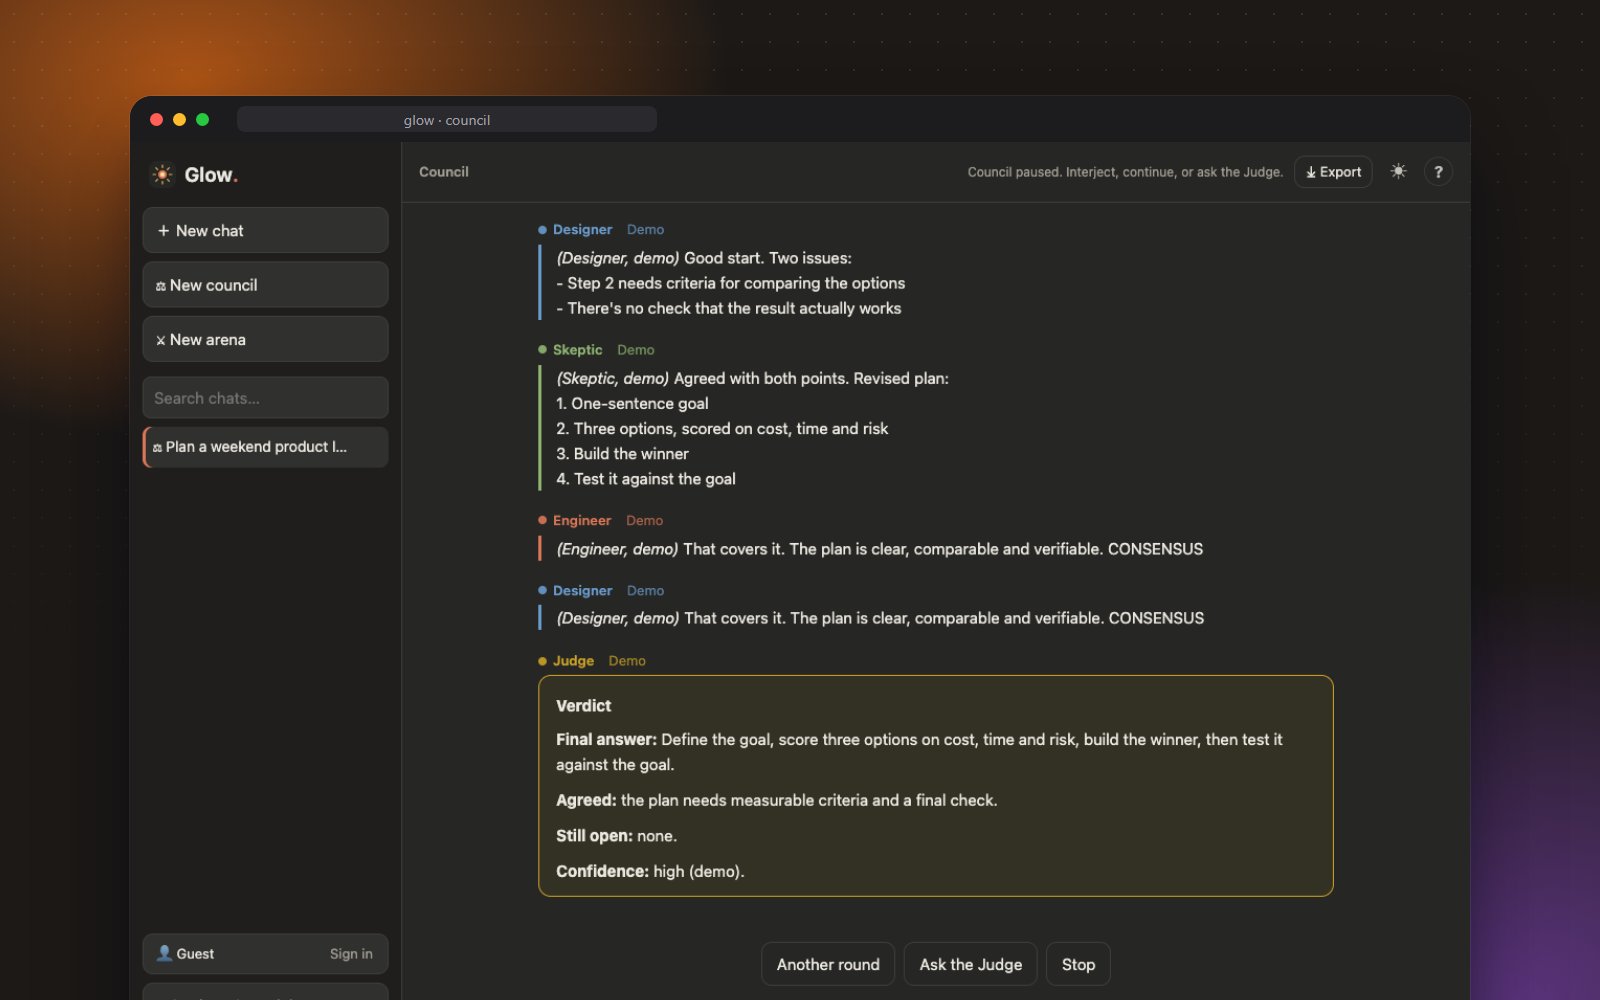Open help with the question mark icon

pyautogui.click(x=1438, y=172)
